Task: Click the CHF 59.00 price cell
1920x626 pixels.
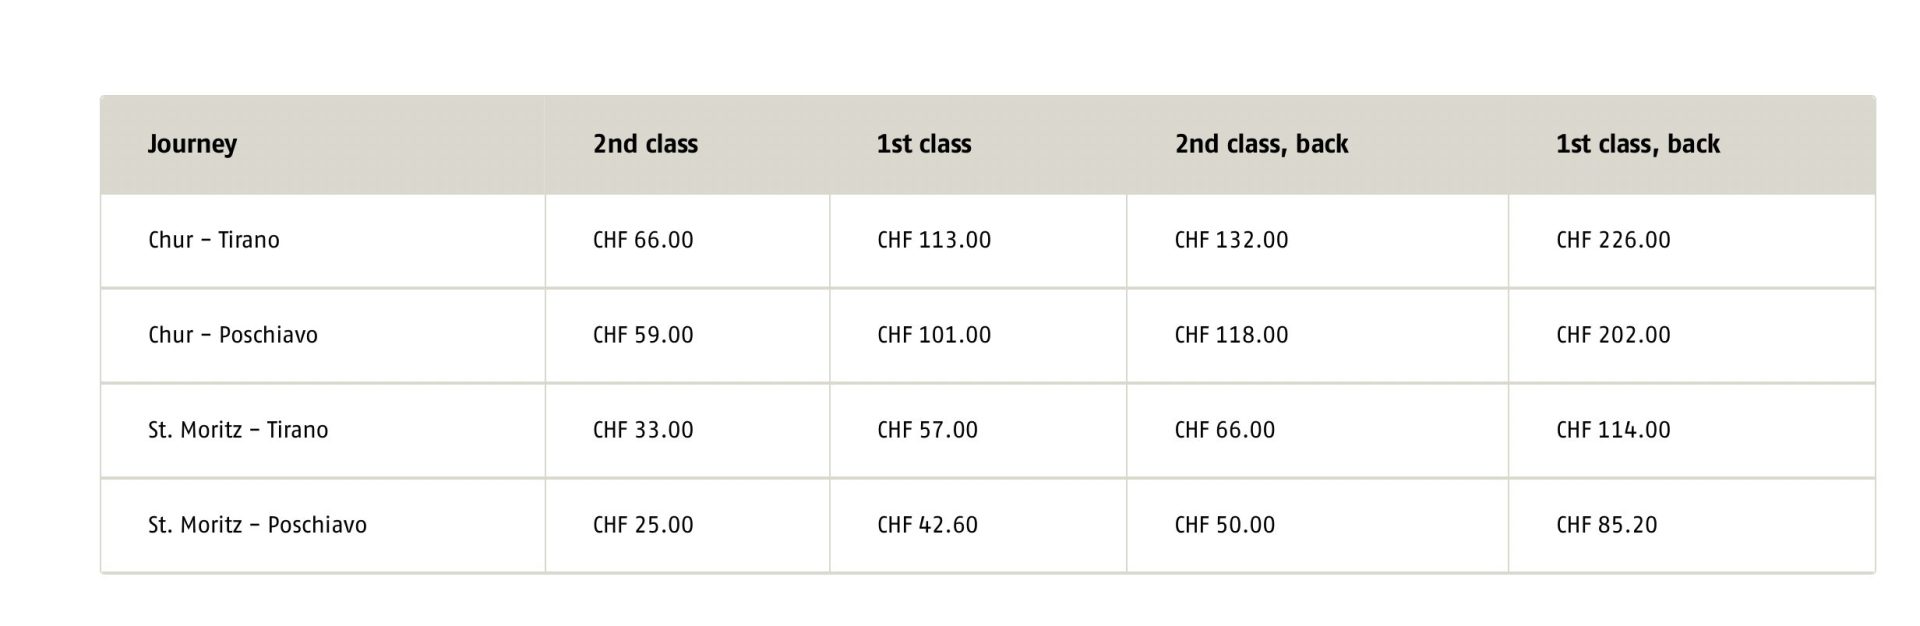Action: 643,335
